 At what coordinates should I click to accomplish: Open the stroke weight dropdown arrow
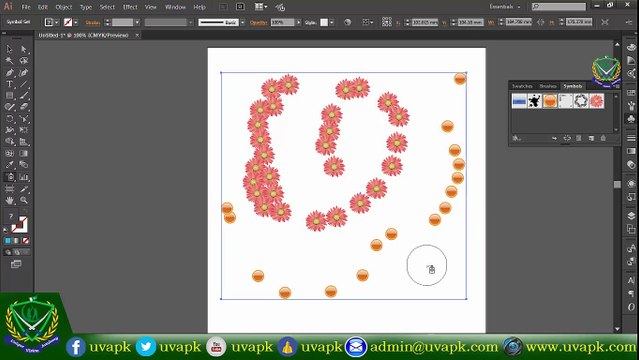pyautogui.click(x=137, y=22)
